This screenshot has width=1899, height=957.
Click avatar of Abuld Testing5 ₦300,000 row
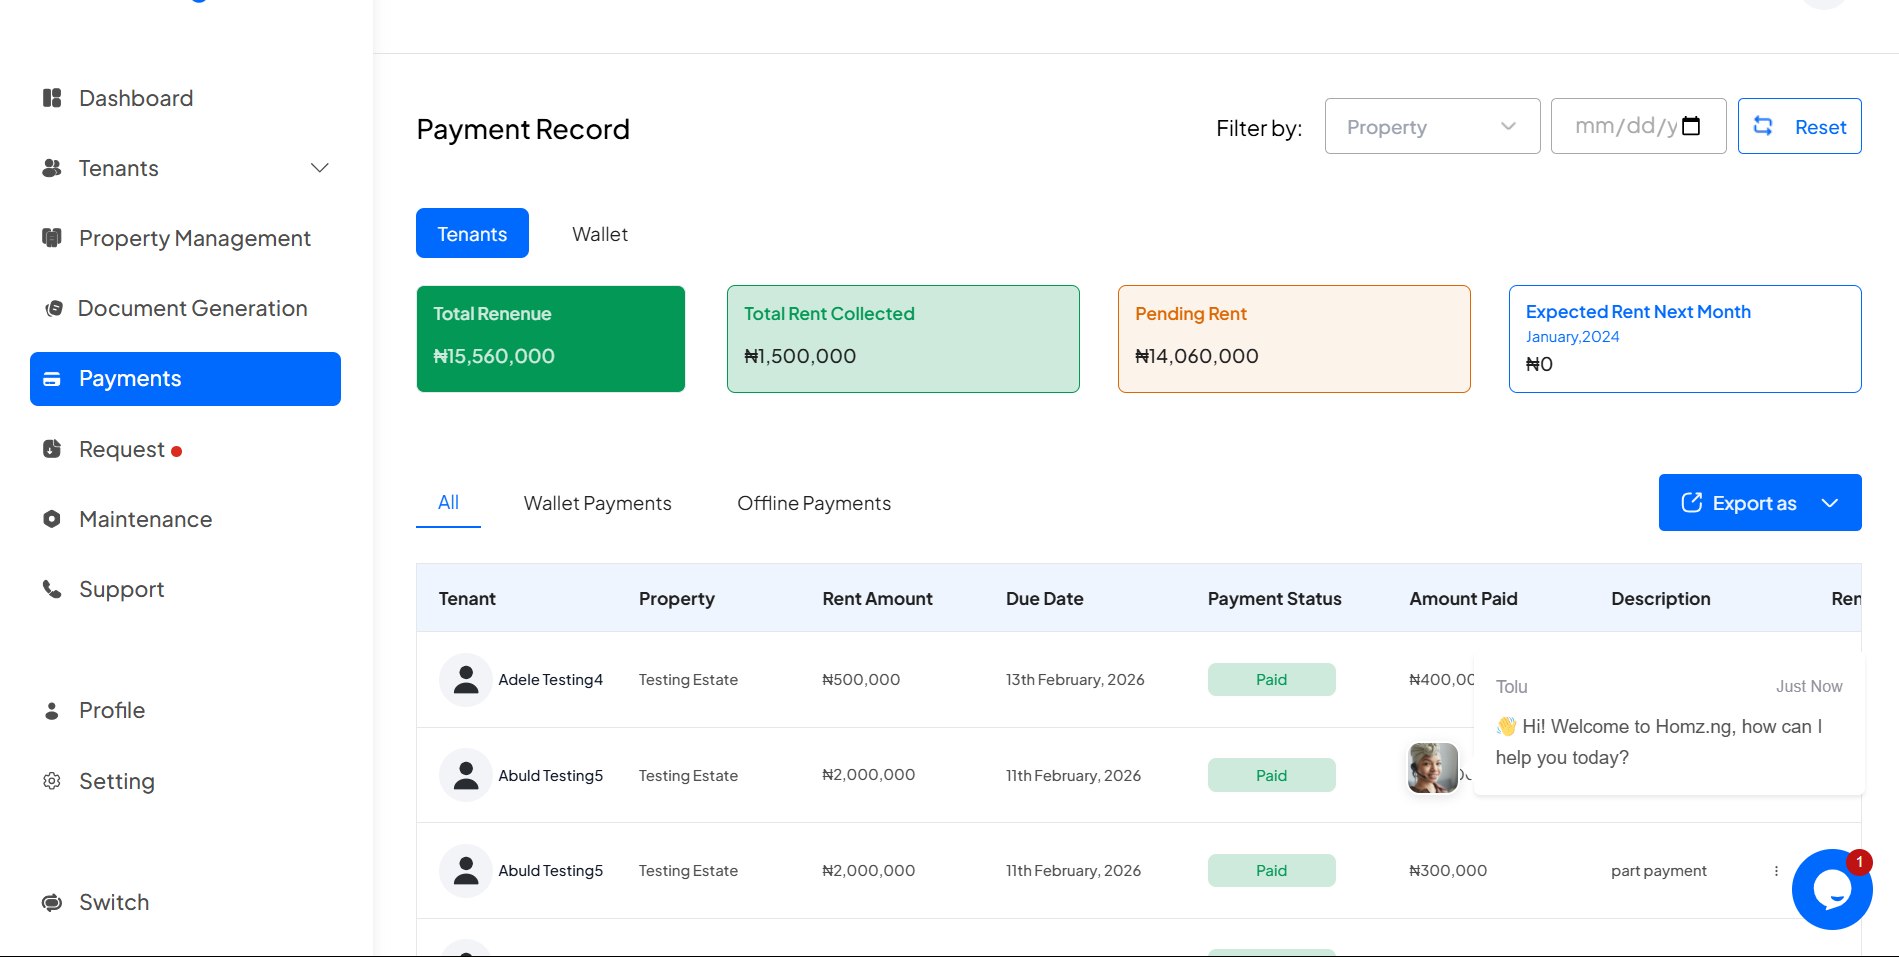pyautogui.click(x=466, y=871)
